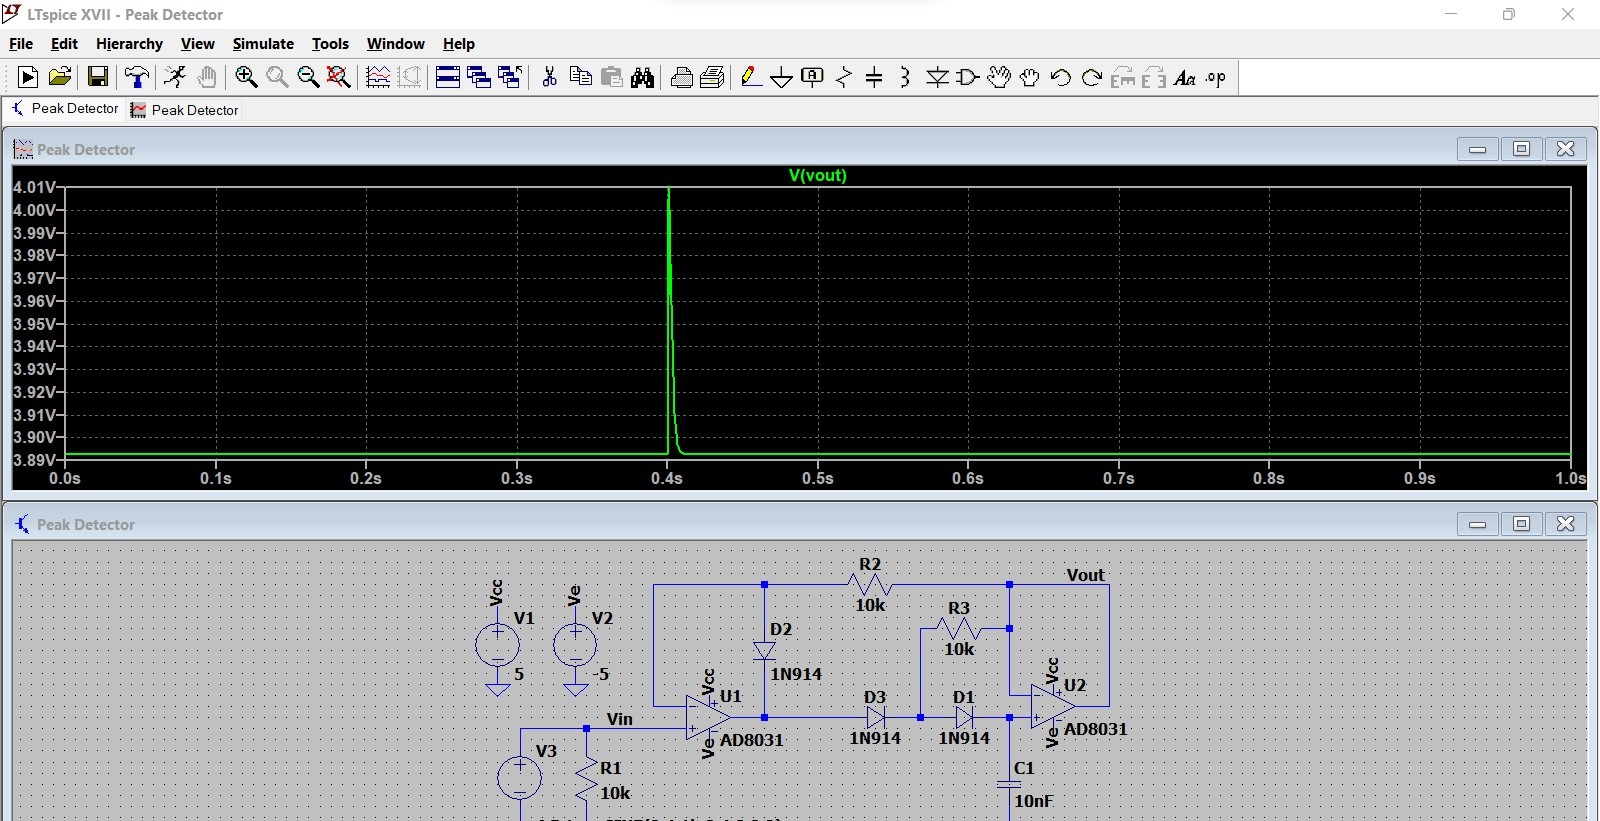Select the Copy tool icon
Image resolution: width=1600 pixels, height=821 pixels.
(x=580, y=77)
